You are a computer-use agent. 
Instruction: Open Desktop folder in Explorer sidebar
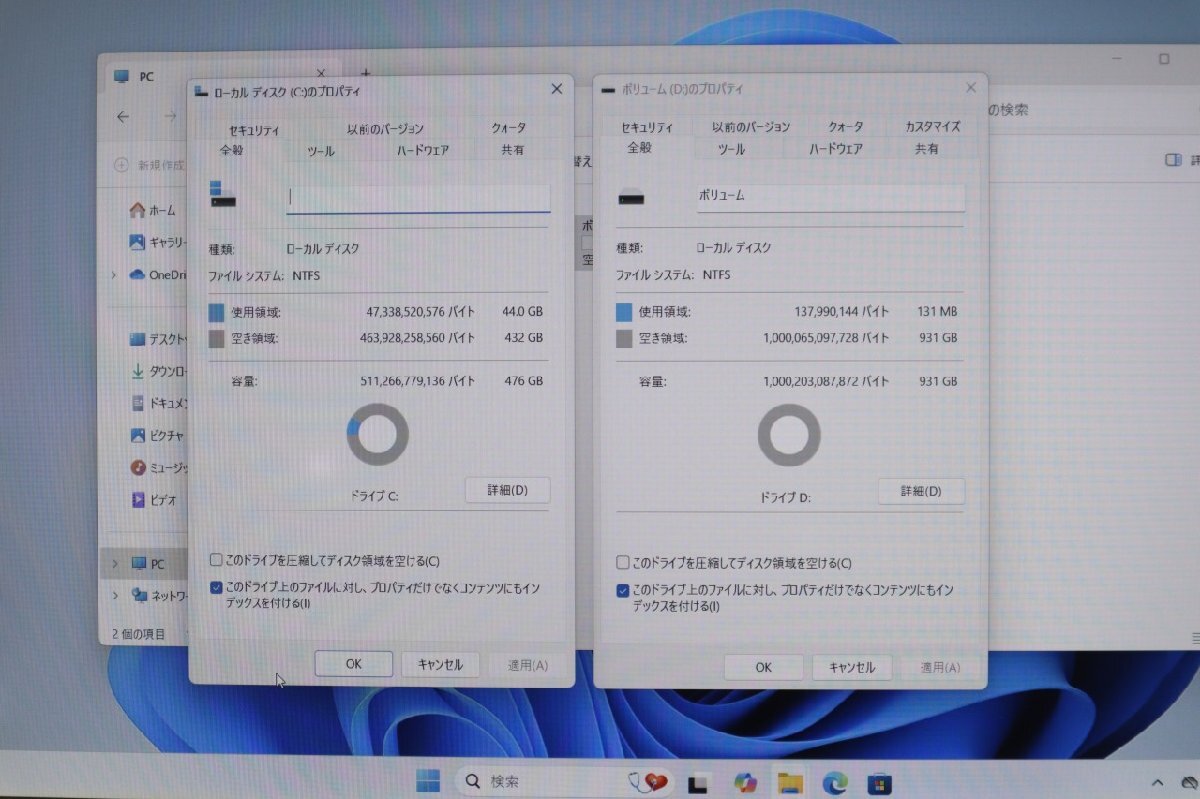pyautogui.click(x=160, y=339)
